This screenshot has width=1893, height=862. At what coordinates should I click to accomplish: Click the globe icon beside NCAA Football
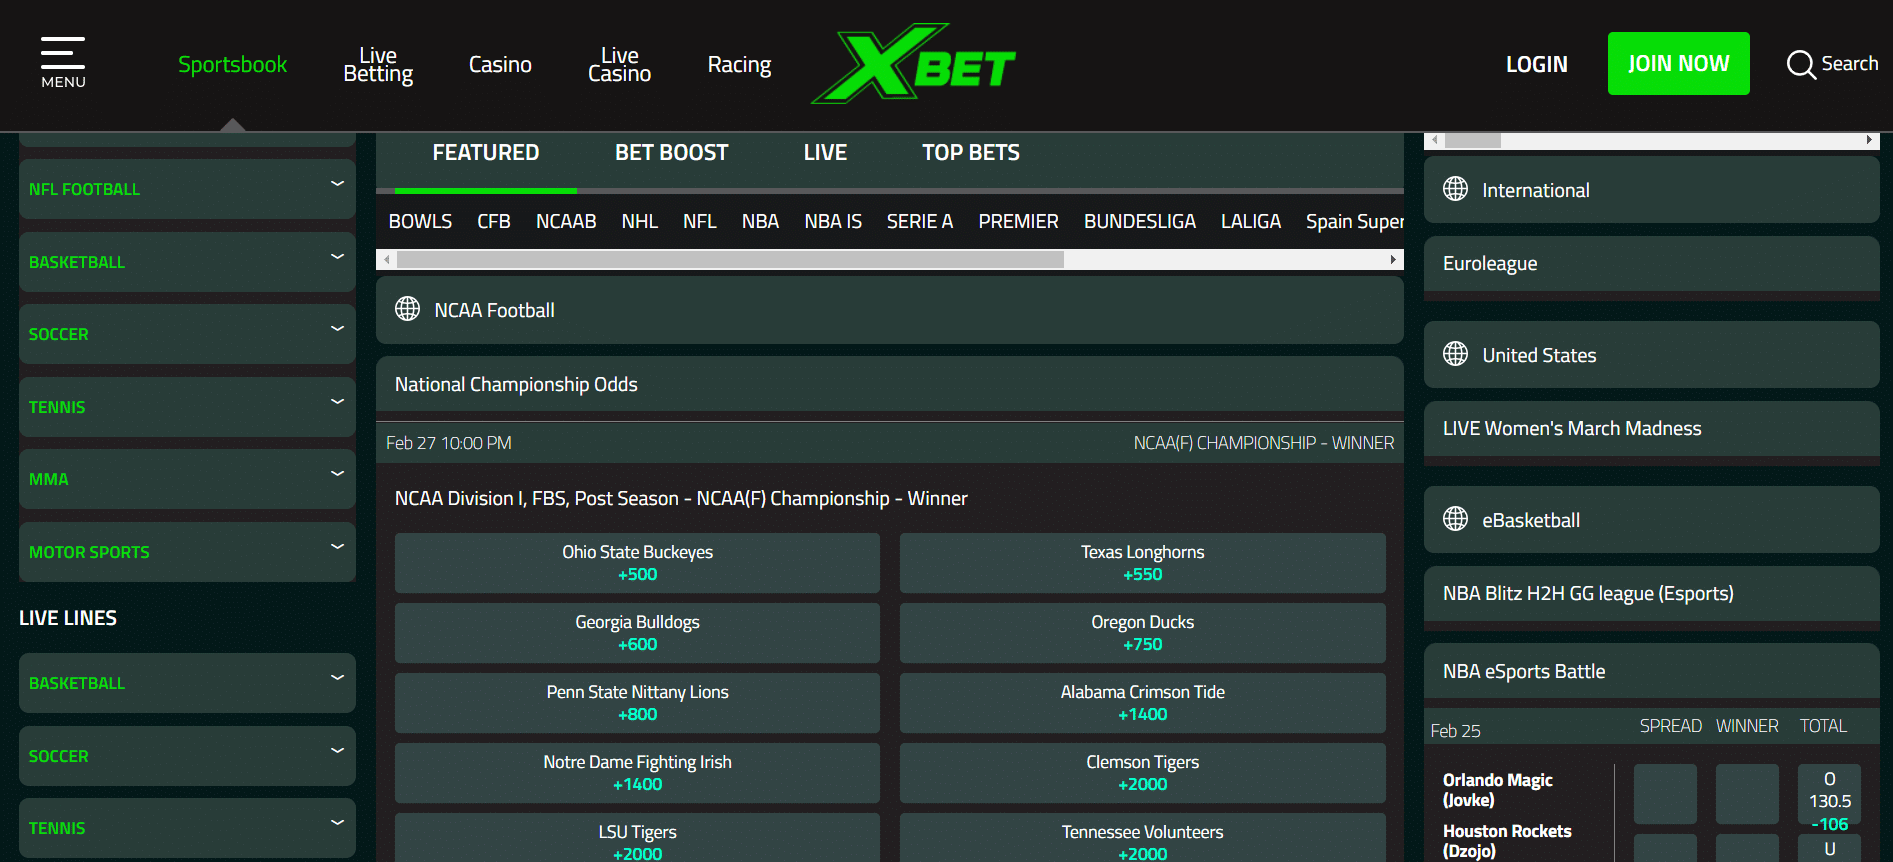tap(407, 309)
